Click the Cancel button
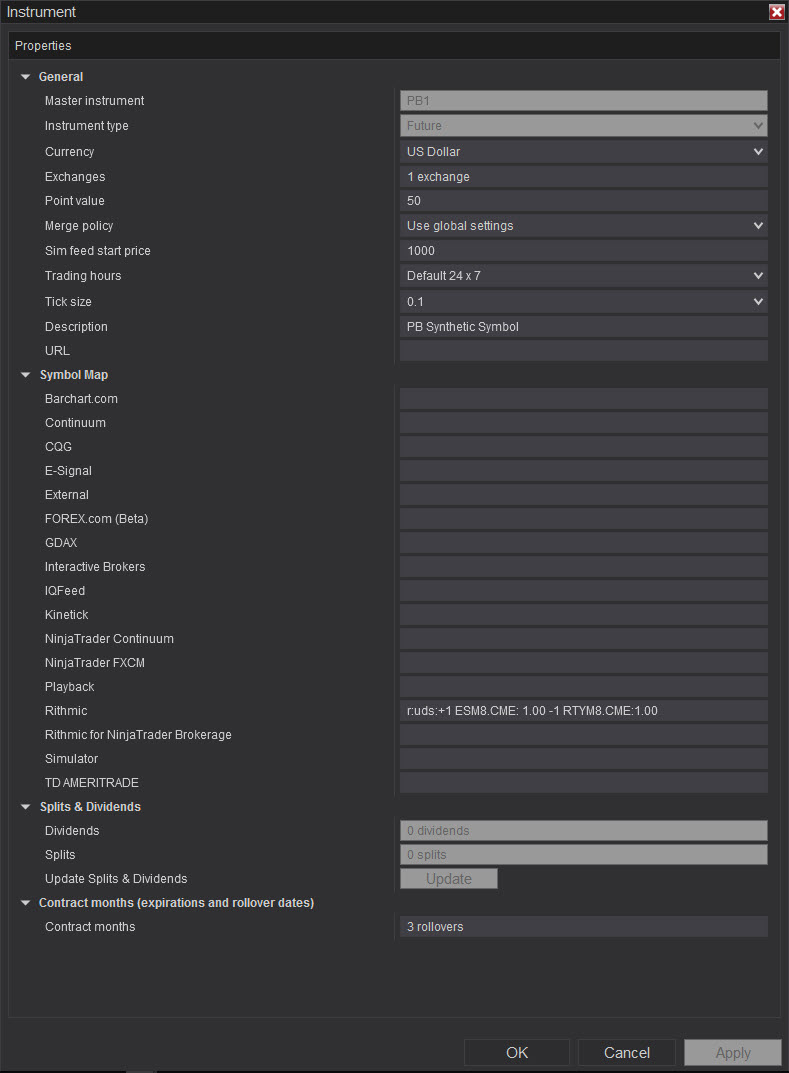The image size is (789, 1073). tap(627, 1052)
